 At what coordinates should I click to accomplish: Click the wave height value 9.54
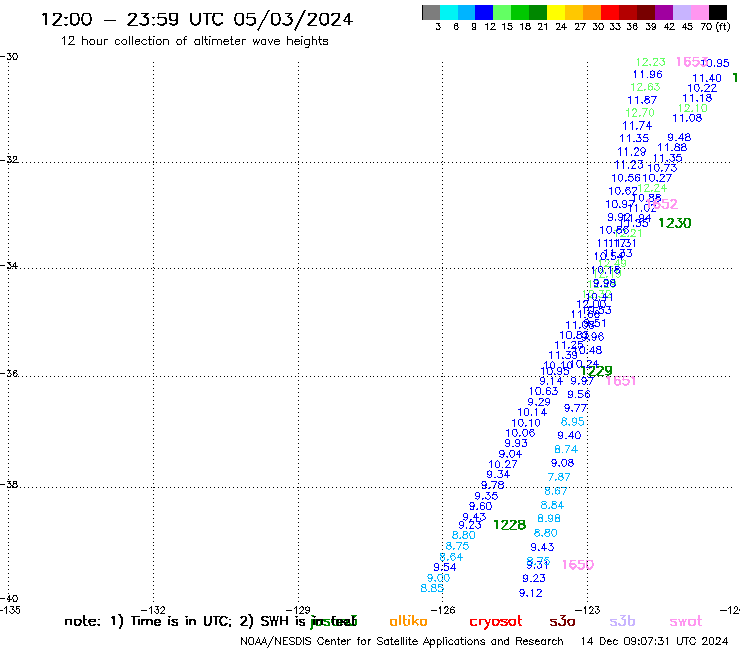pyautogui.click(x=445, y=567)
